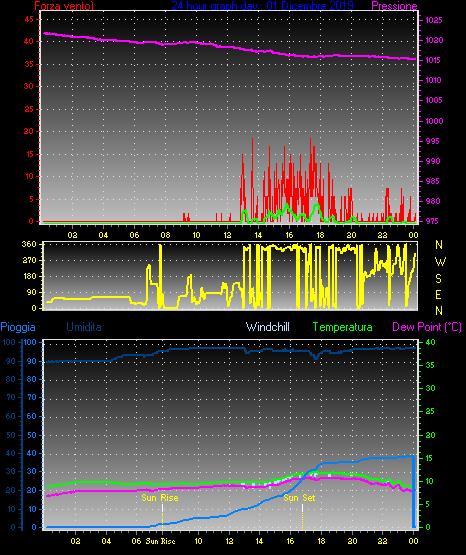
Task: Click the 1020 value on the pressure axis
Action: [x=434, y=40]
